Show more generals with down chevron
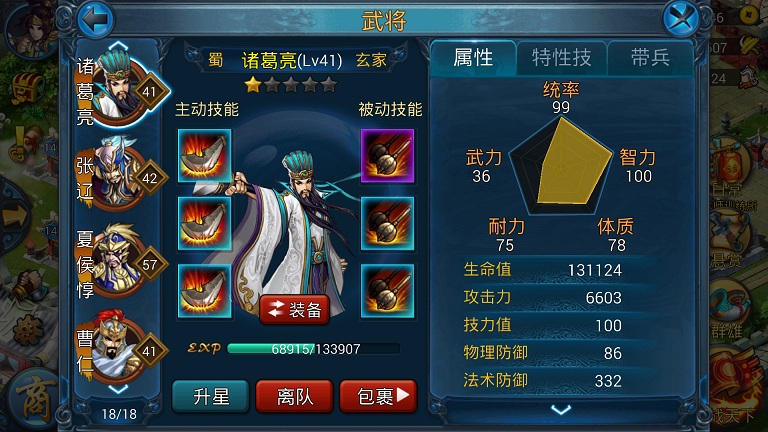Viewport: 768px width, 432px height. point(118,389)
